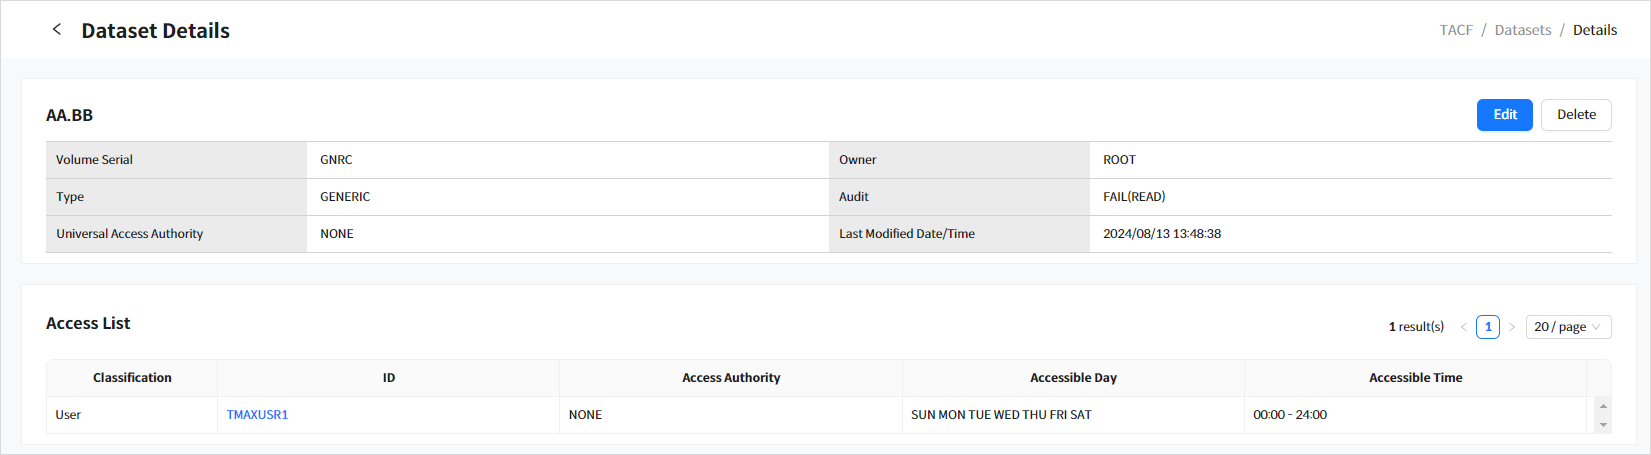Click the Accessible Time column header
Image resolution: width=1651 pixels, height=455 pixels.
pos(1415,378)
